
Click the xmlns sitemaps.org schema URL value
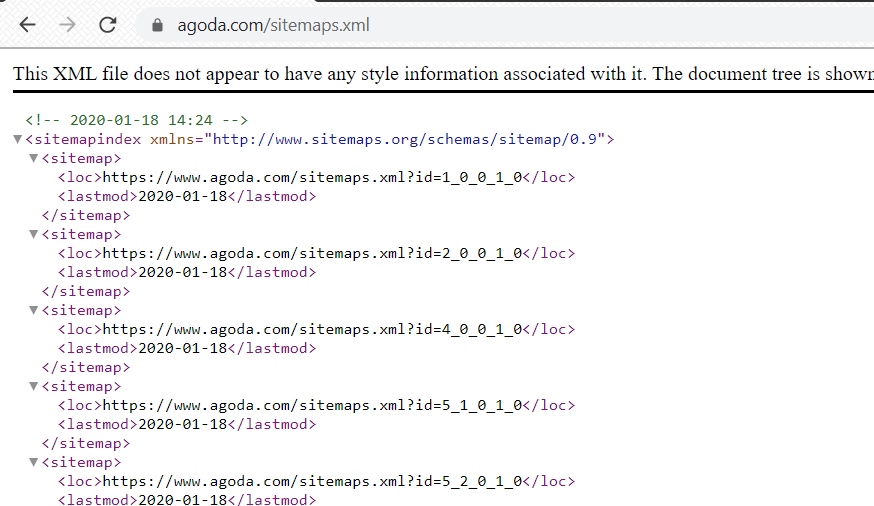point(405,139)
